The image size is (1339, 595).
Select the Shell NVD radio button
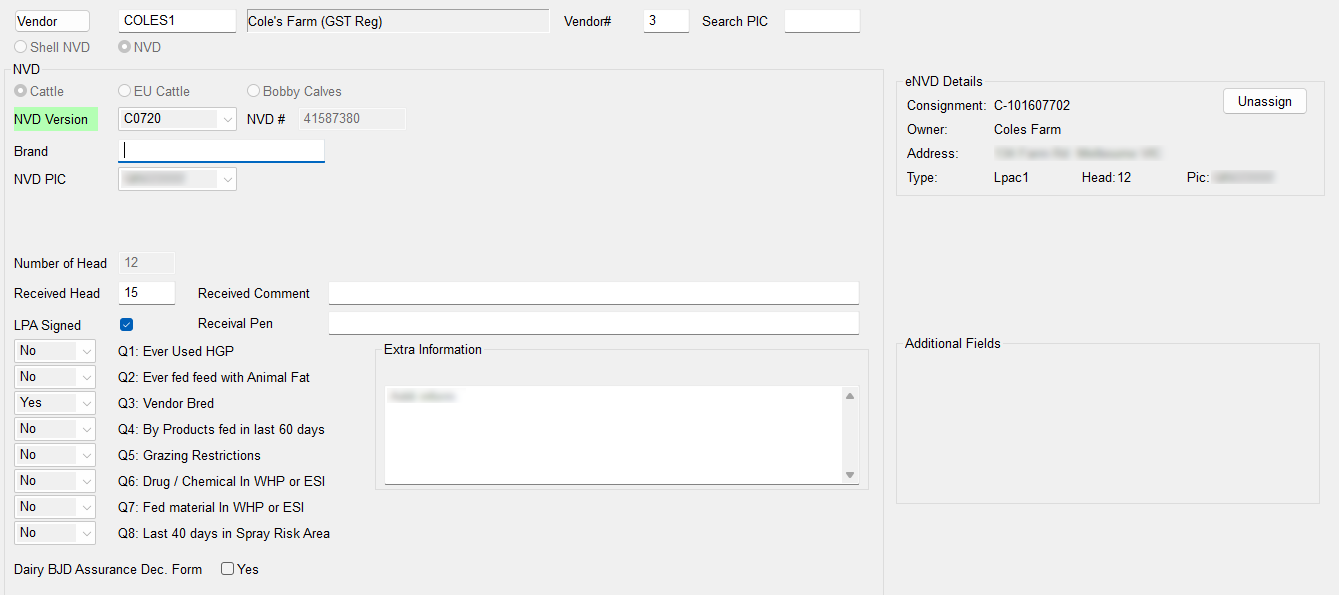point(21,47)
